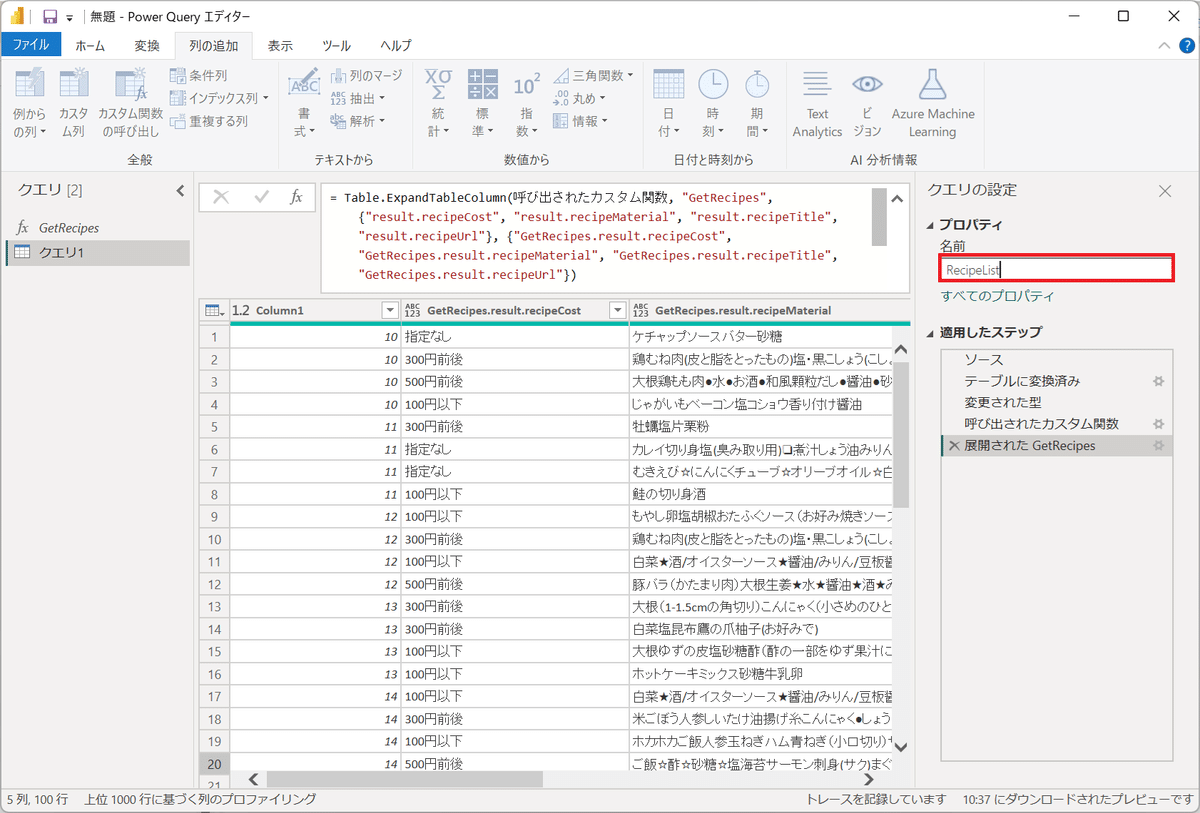Select クエリ1 in the query list
Image resolution: width=1200 pixels, height=813 pixels.
95,253
